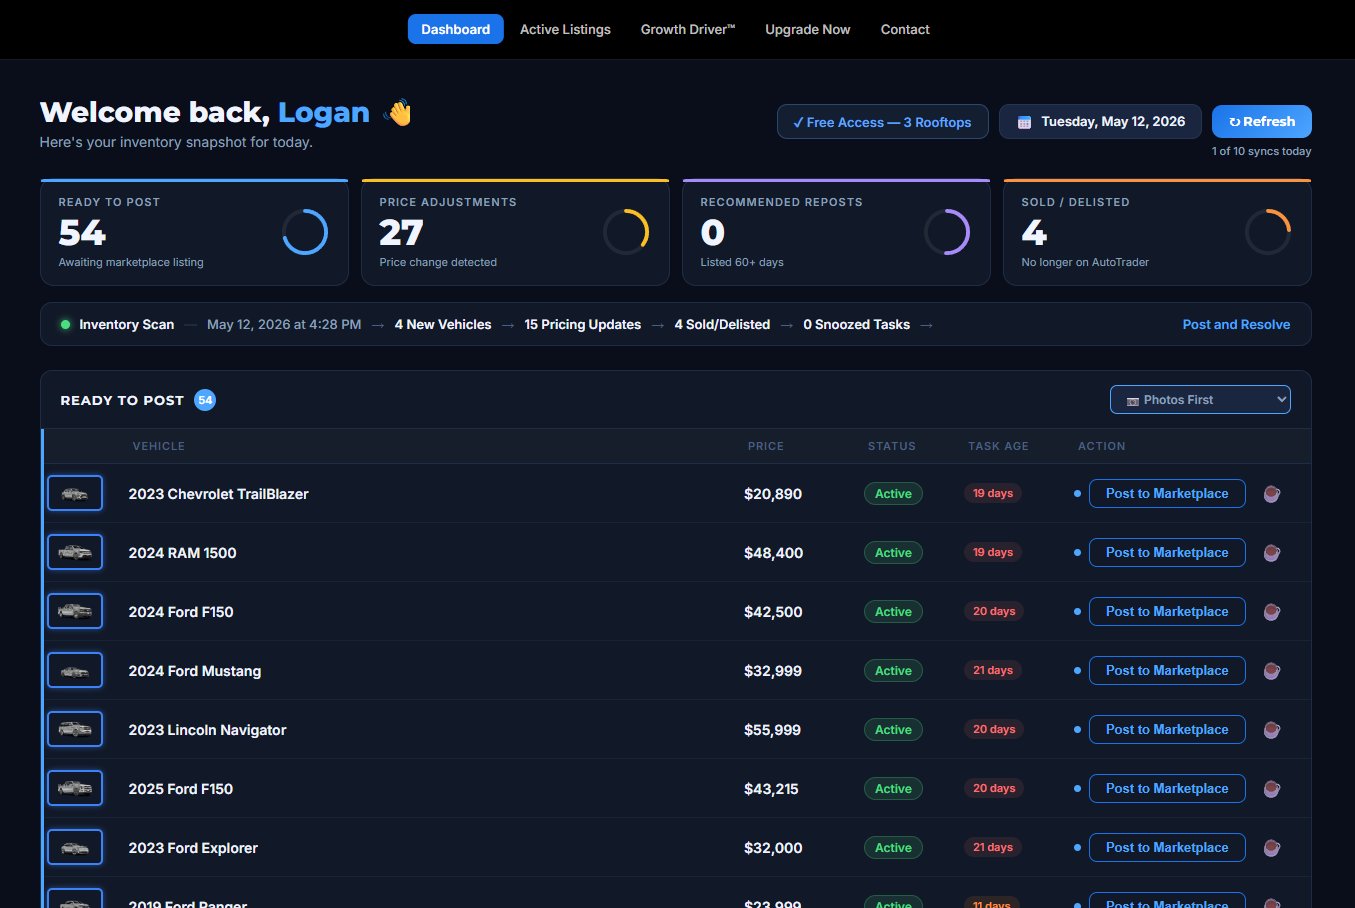Screen dimensions: 1355x908
Task: Open the Photos First sort dropdown
Action: (1200, 400)
